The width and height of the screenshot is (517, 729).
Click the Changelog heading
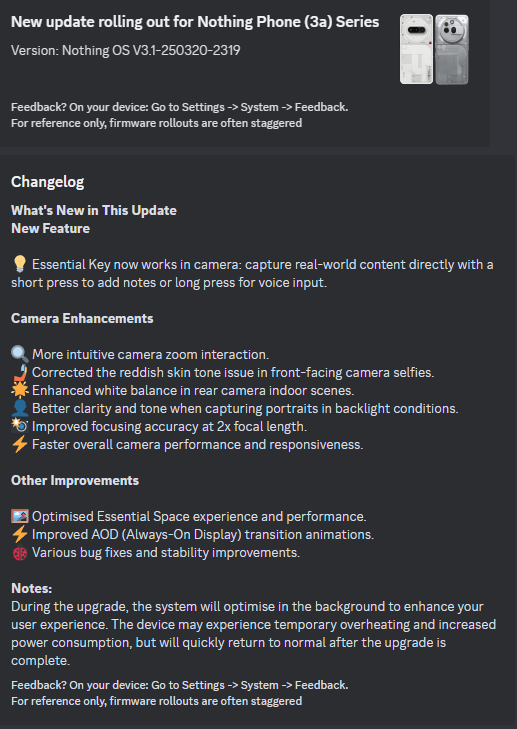point(47,182)
